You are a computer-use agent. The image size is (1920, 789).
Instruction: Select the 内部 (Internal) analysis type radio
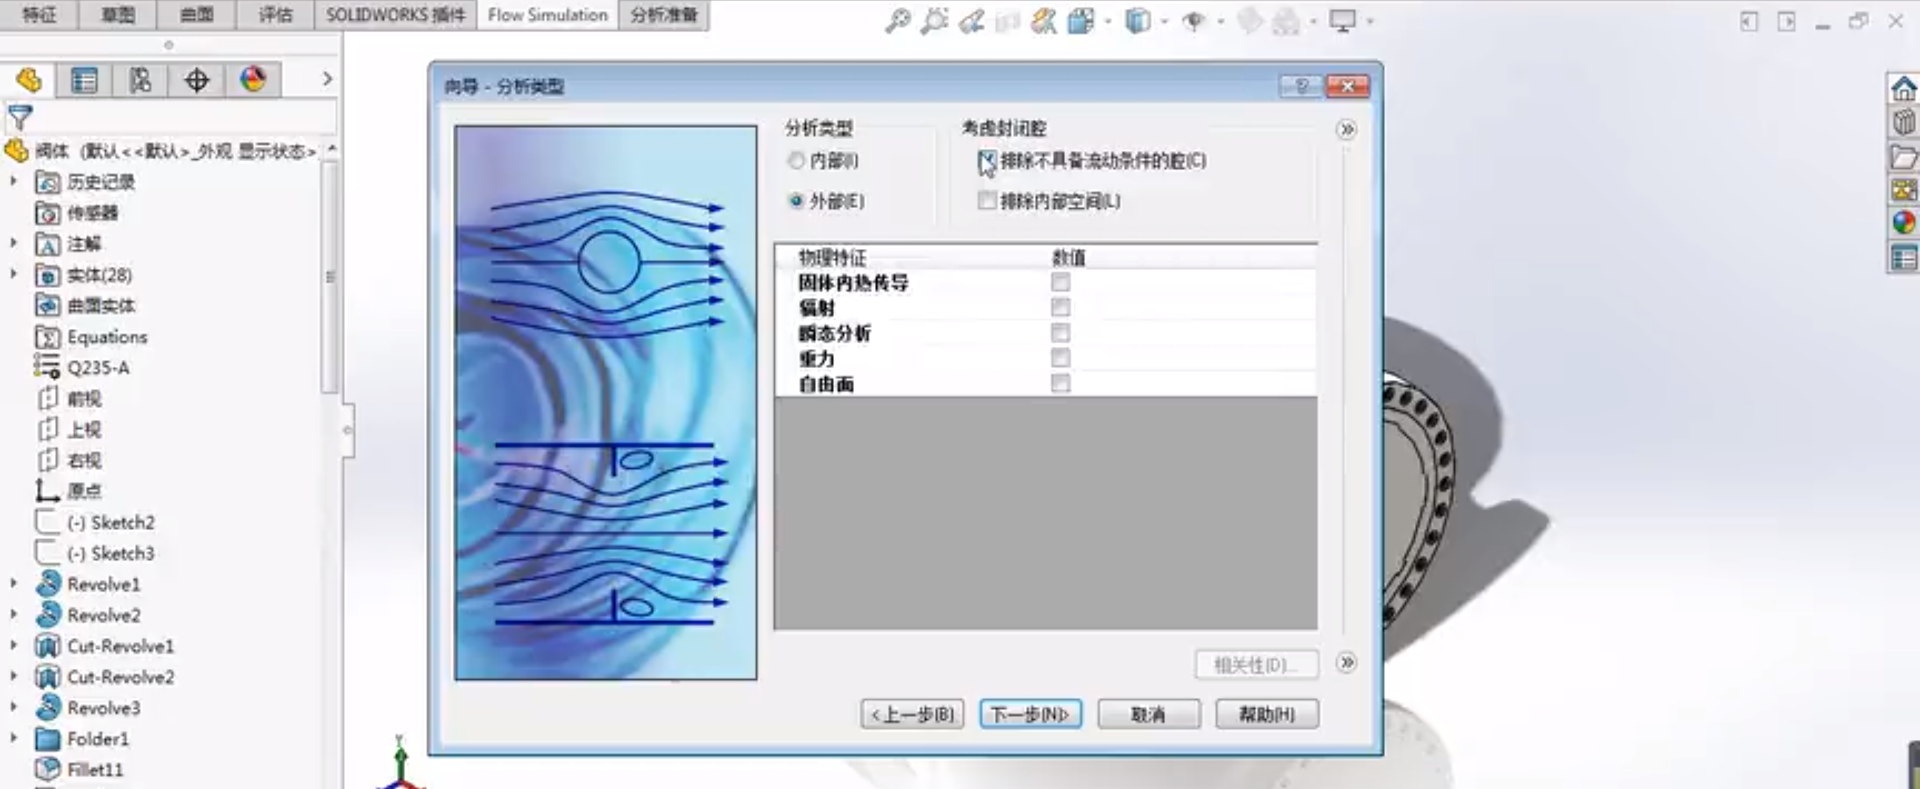pyautogui.click(x=796, y=160)
